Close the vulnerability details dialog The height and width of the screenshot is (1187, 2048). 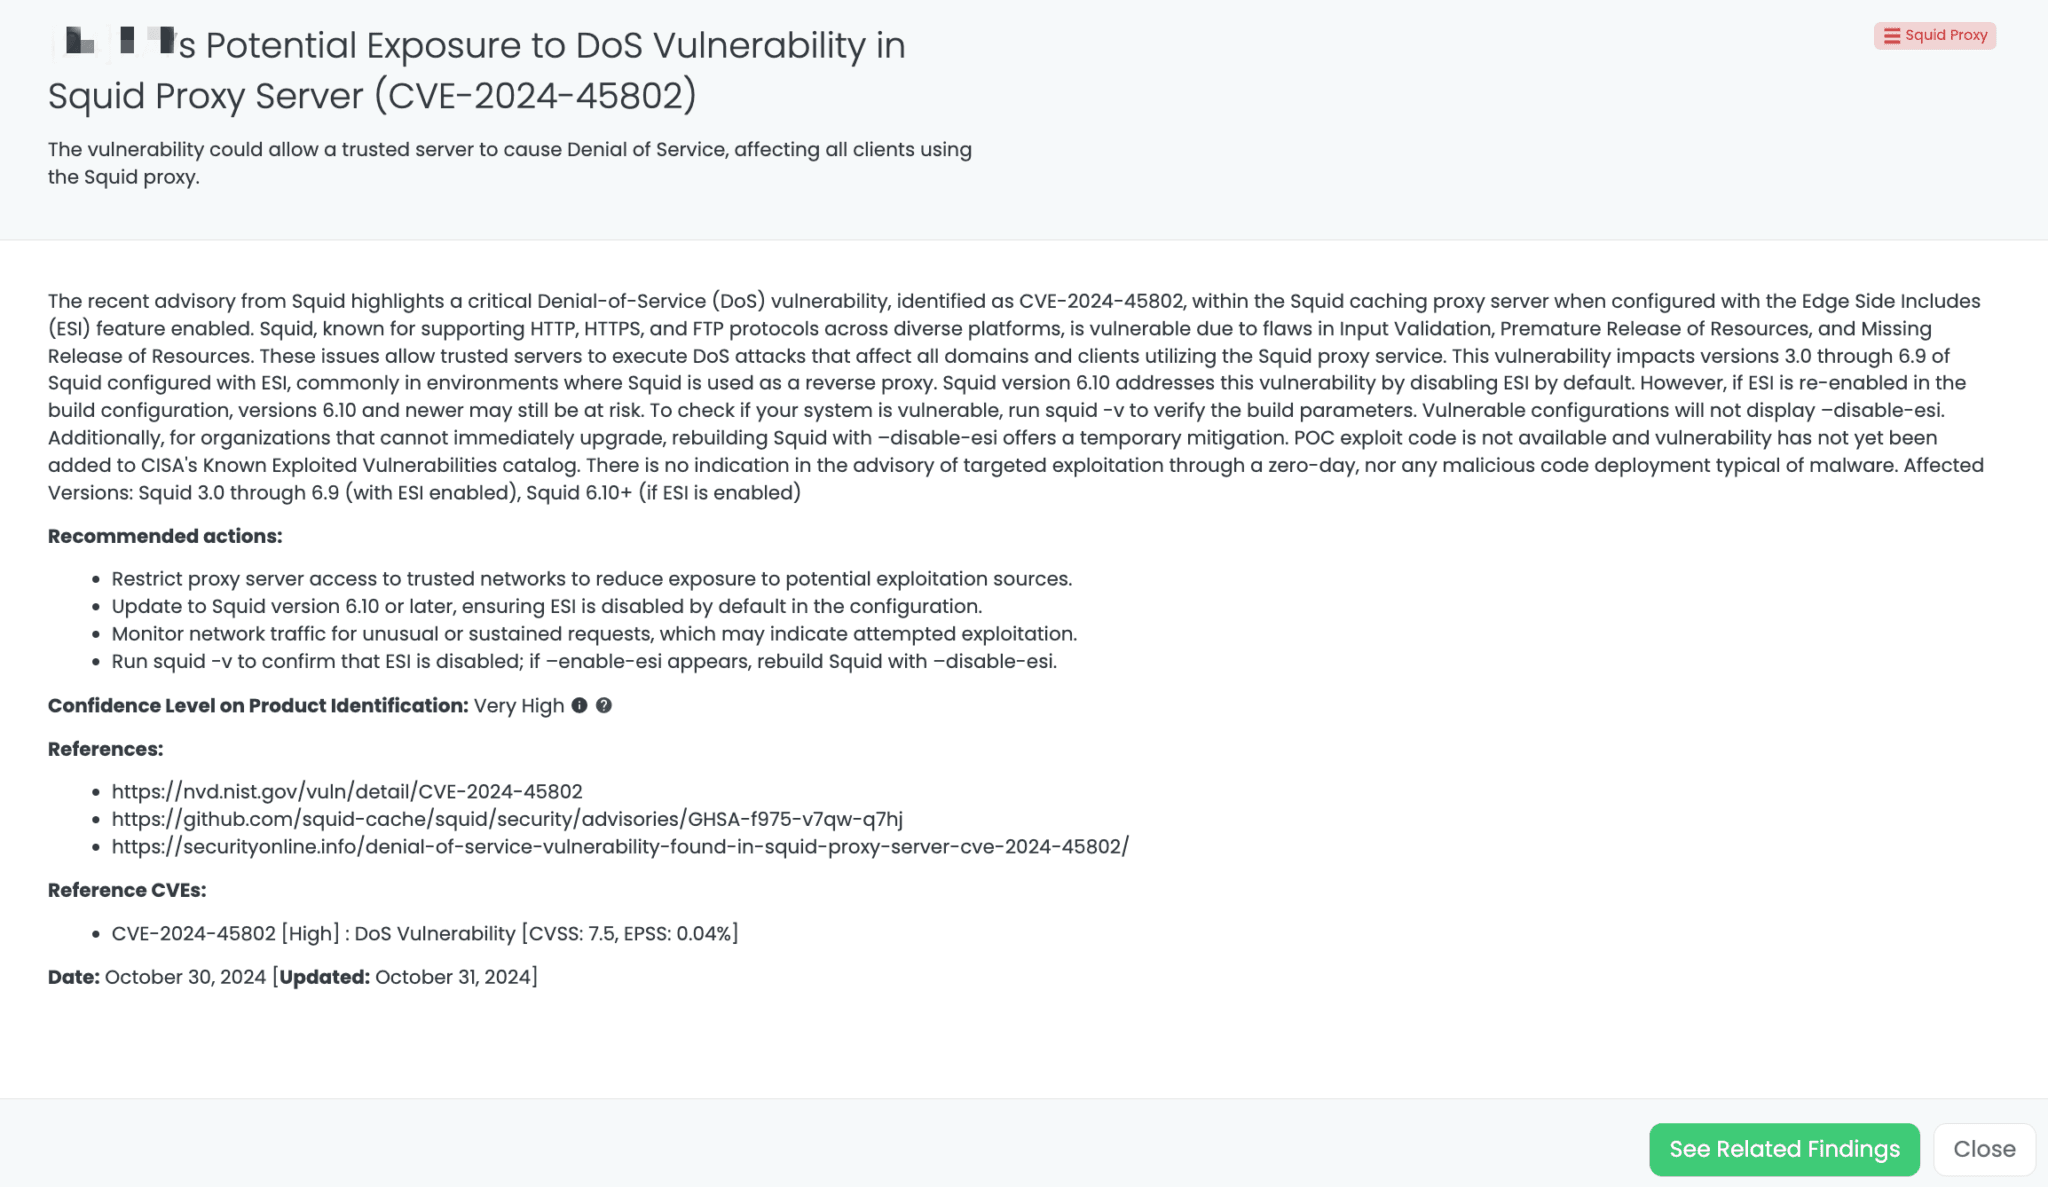click(x=1983, y=1149)
